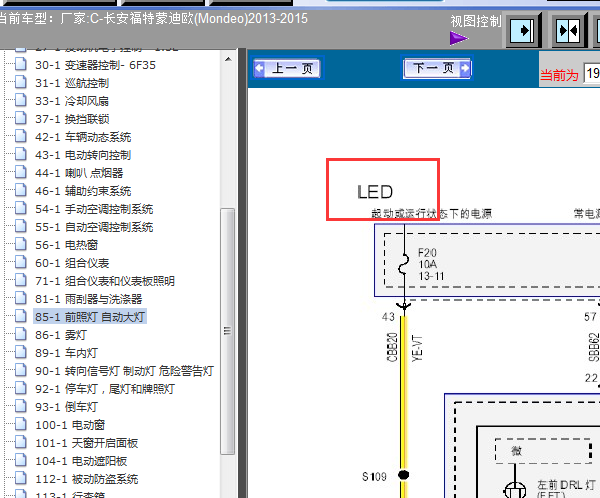Open 101-1 天窗开启面板 entry
Image resolution: width=600 pixels, height=498 pixels.
pos(86,443)
